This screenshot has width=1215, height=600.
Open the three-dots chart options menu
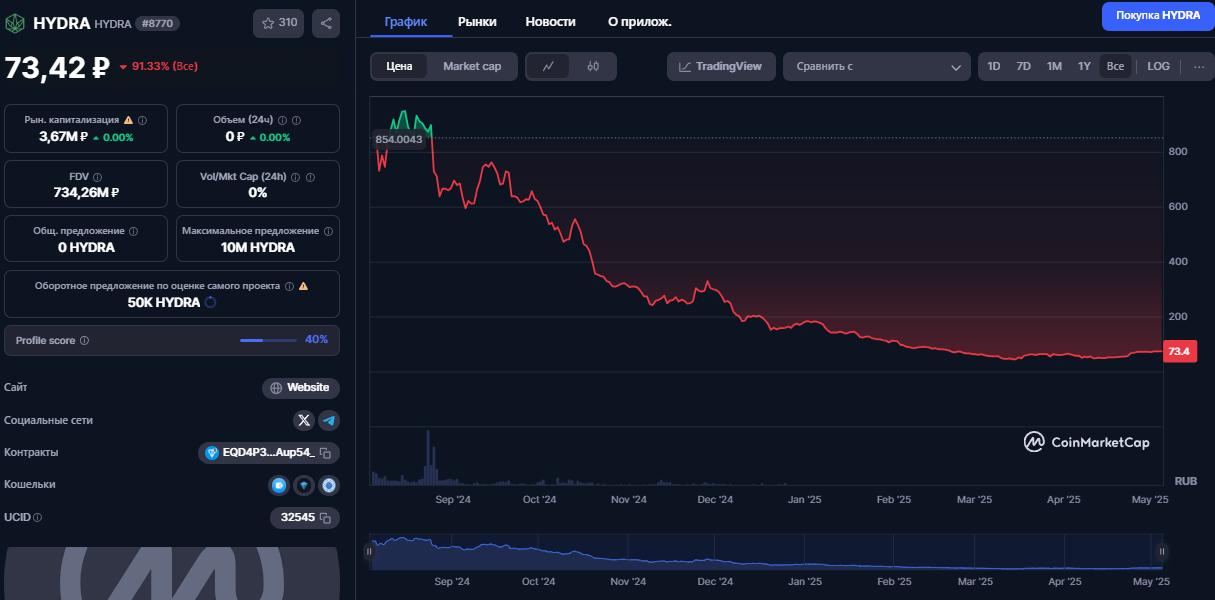1198,67
